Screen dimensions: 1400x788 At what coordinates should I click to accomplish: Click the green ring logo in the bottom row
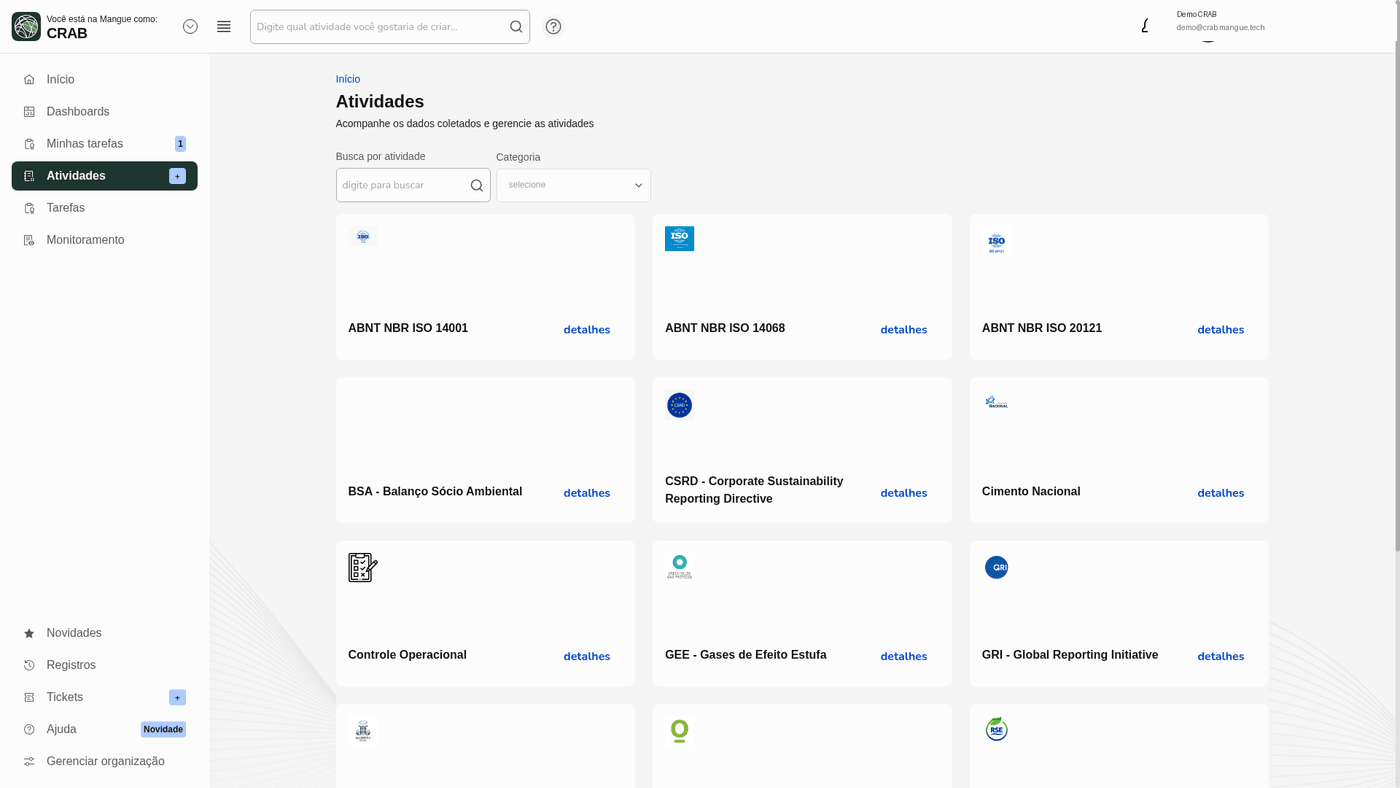(680, 731)
